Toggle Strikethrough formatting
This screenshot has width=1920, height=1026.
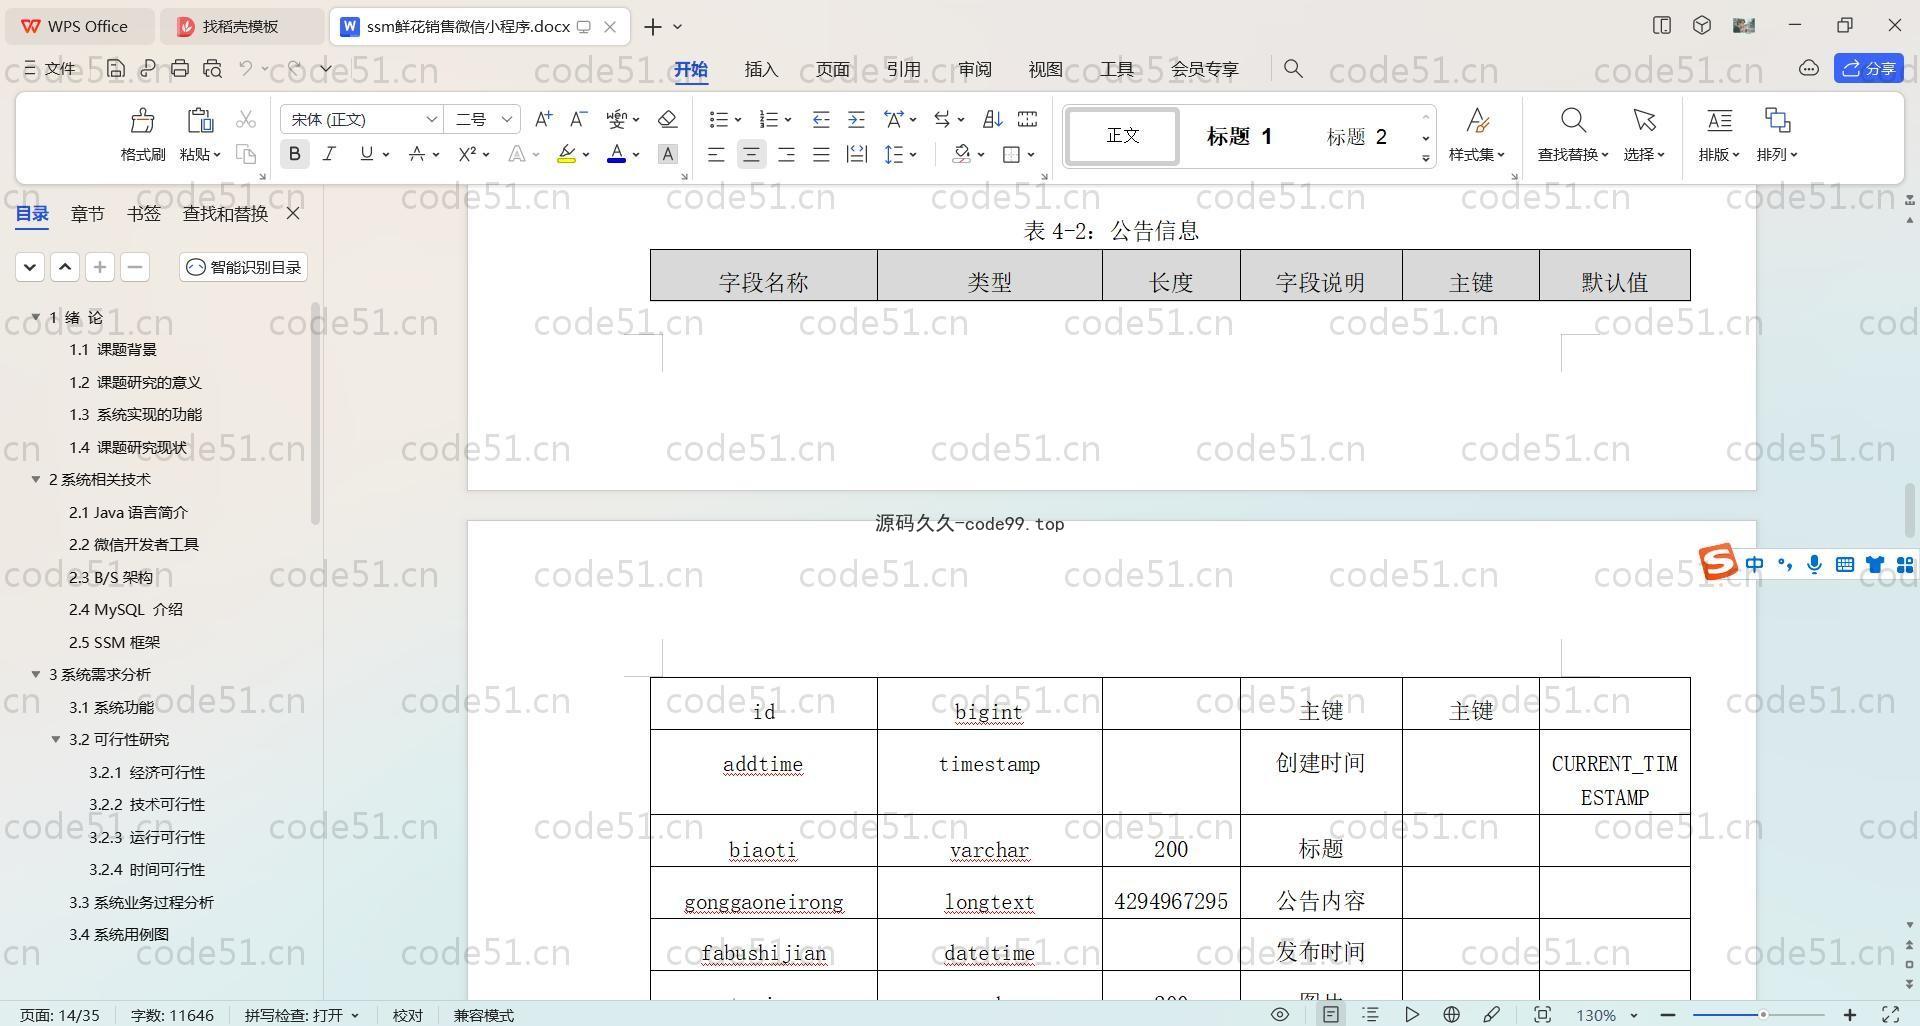[417, 154]
